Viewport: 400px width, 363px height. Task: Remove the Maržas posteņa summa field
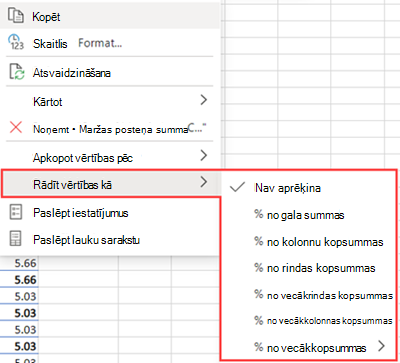tap(110, 128)
